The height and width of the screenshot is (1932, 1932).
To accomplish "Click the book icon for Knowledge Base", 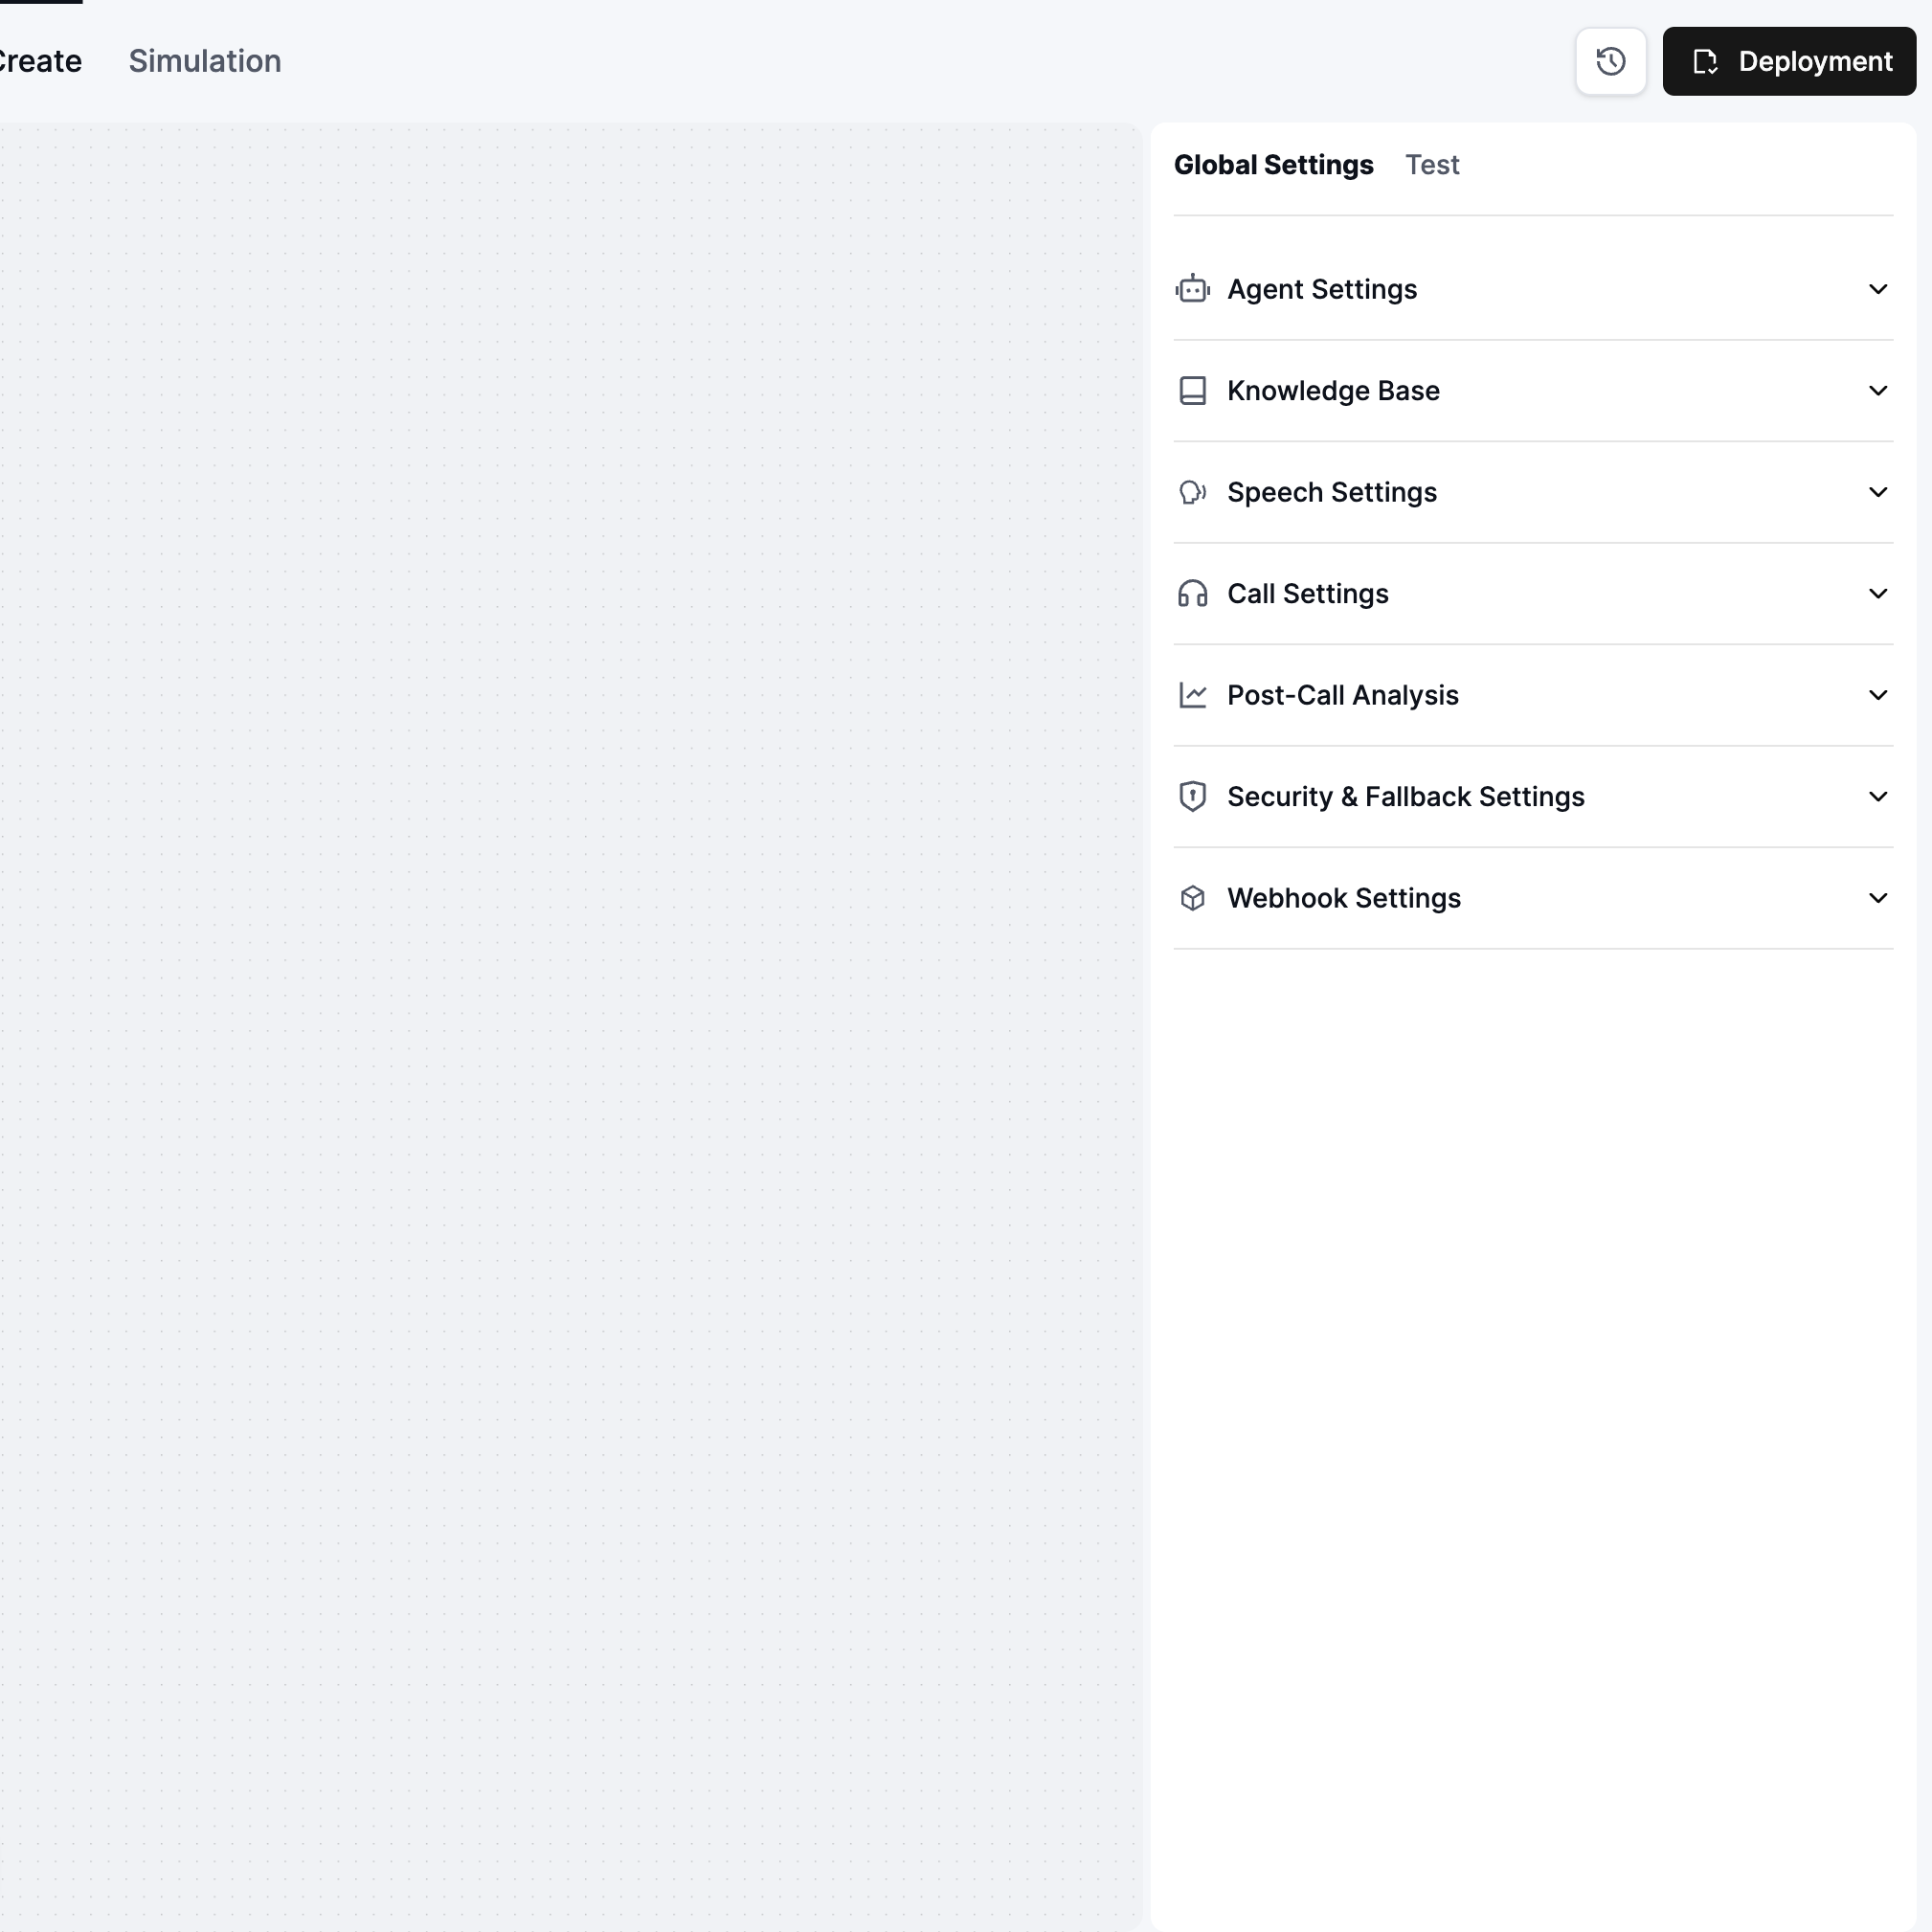I will (x=1192, y=391).
